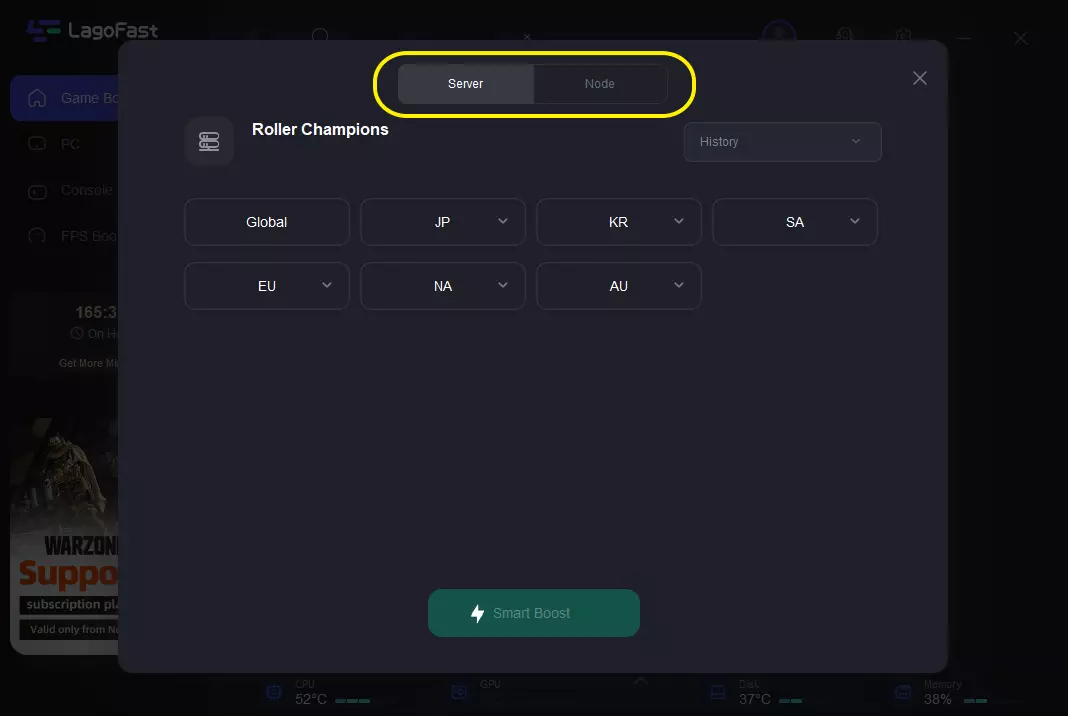Expand the SA server region dropdown

pos(794,222)
